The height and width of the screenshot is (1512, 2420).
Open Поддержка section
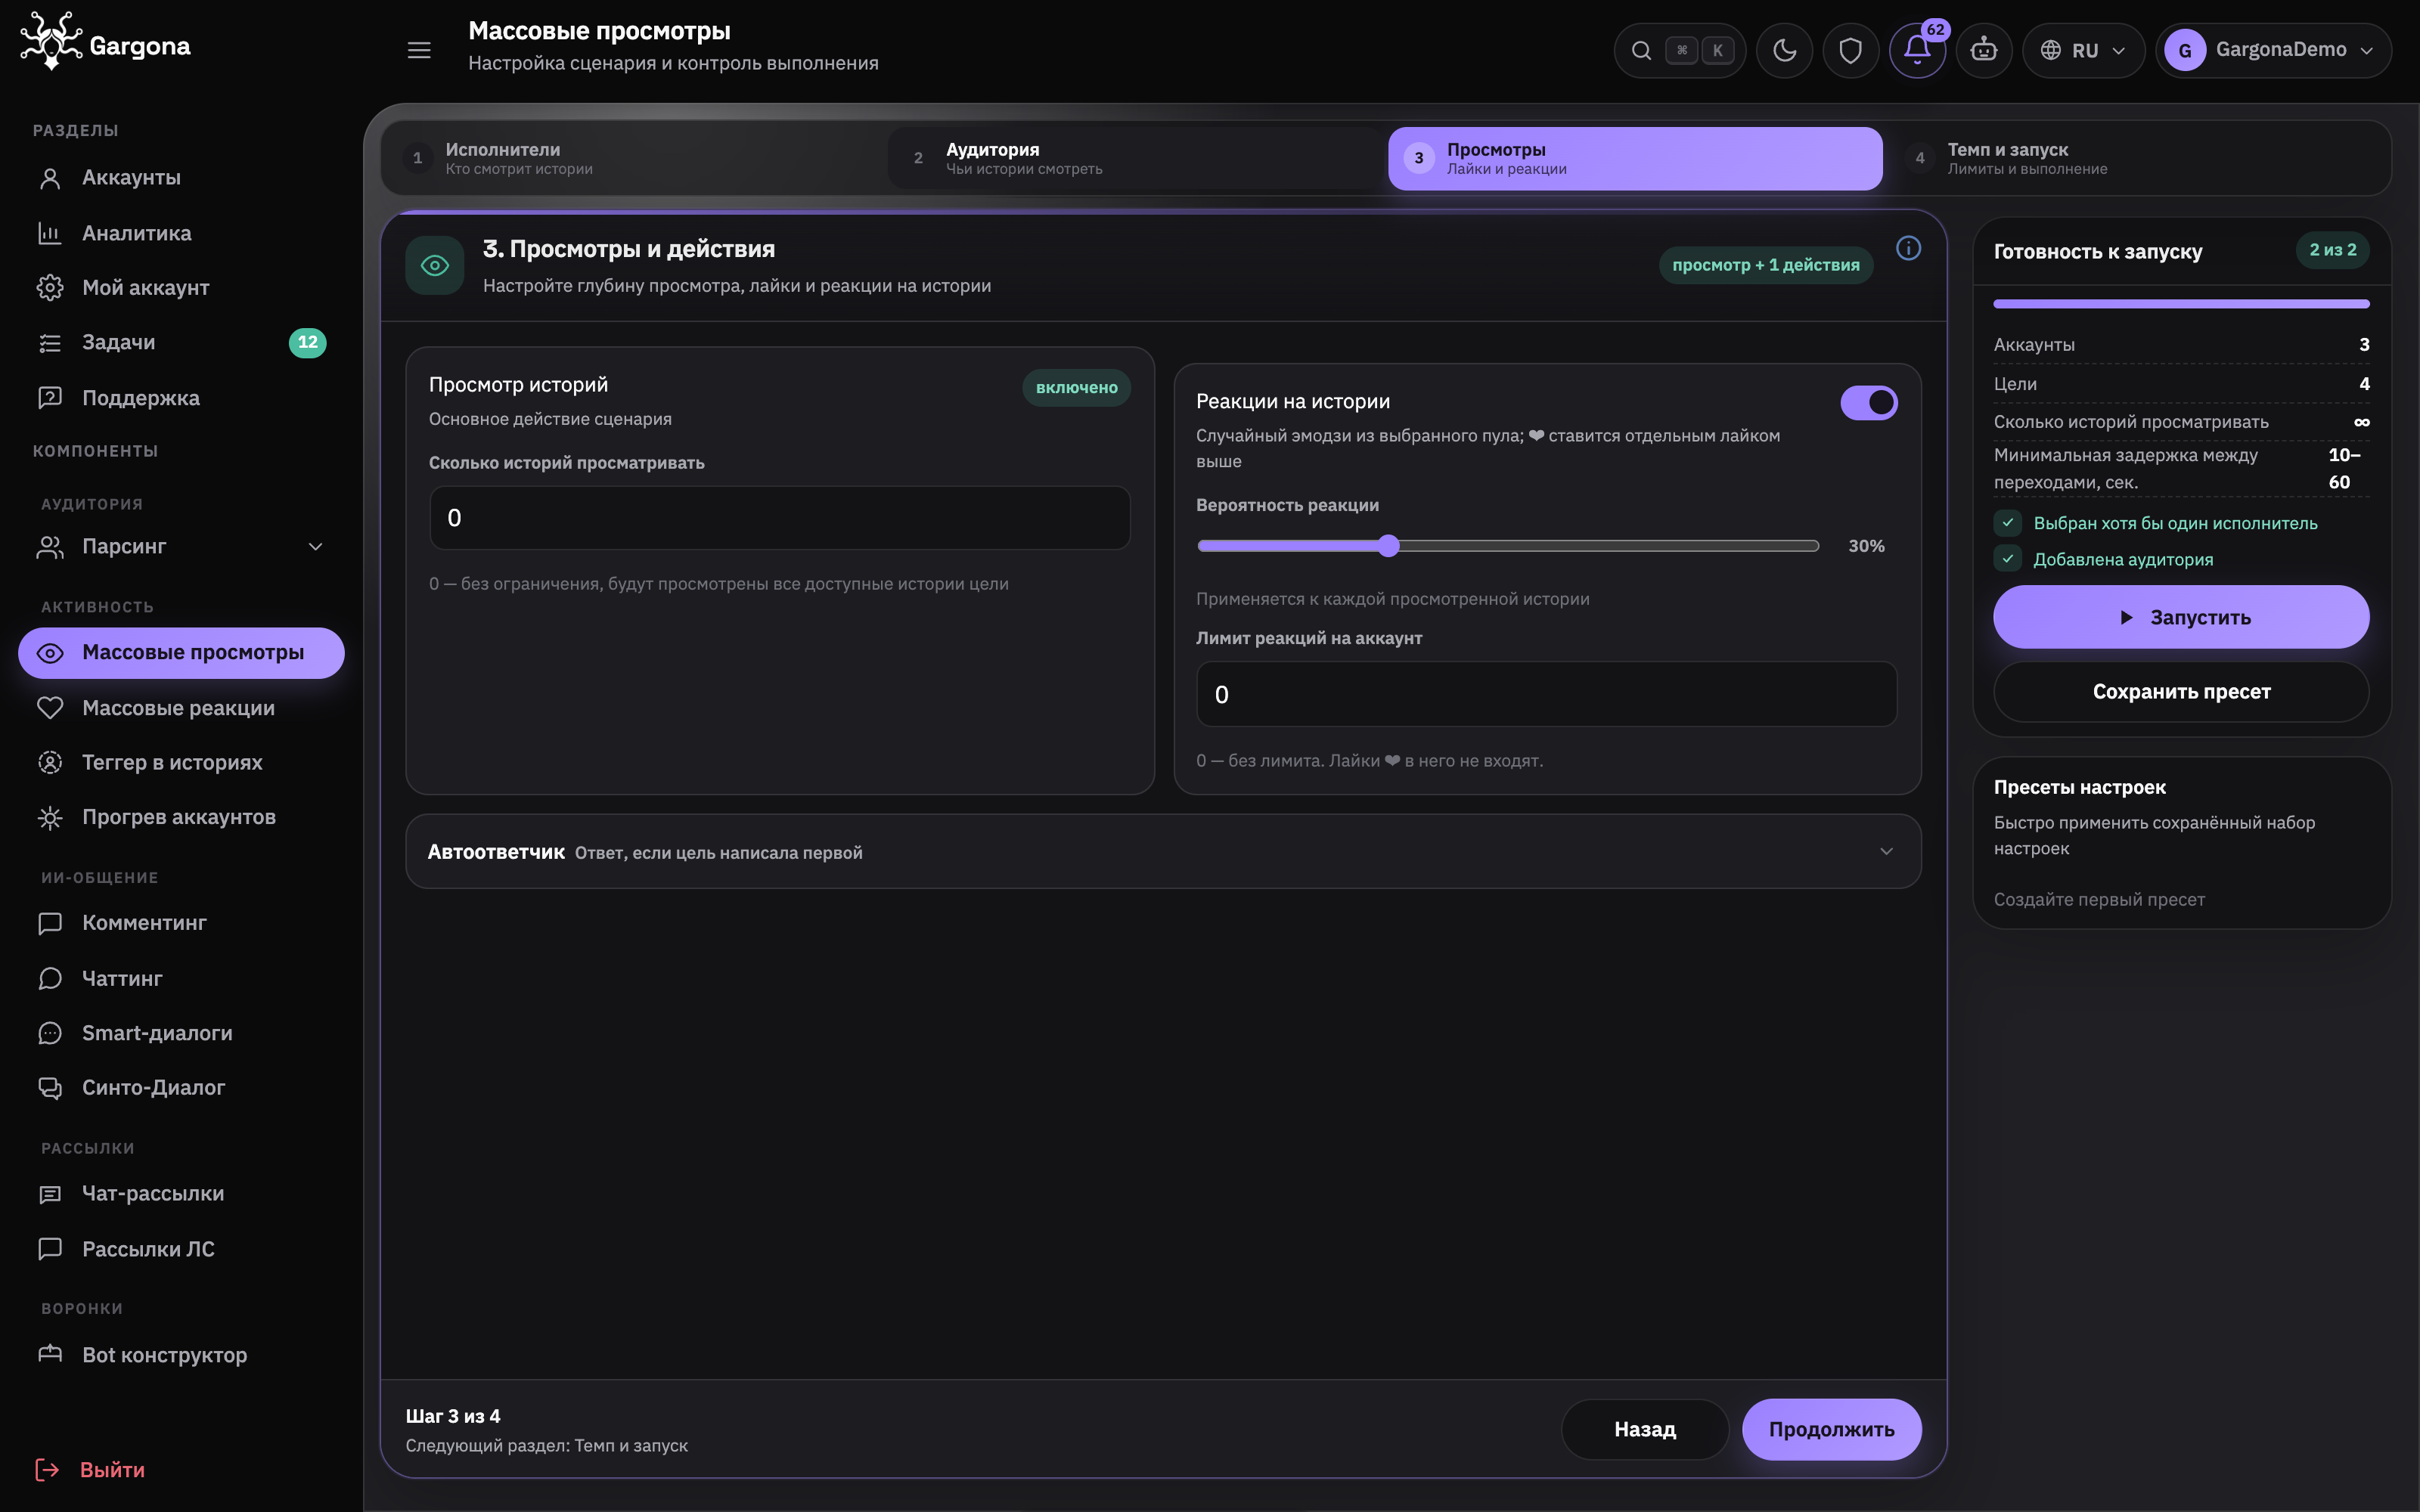tap(181, 398)
